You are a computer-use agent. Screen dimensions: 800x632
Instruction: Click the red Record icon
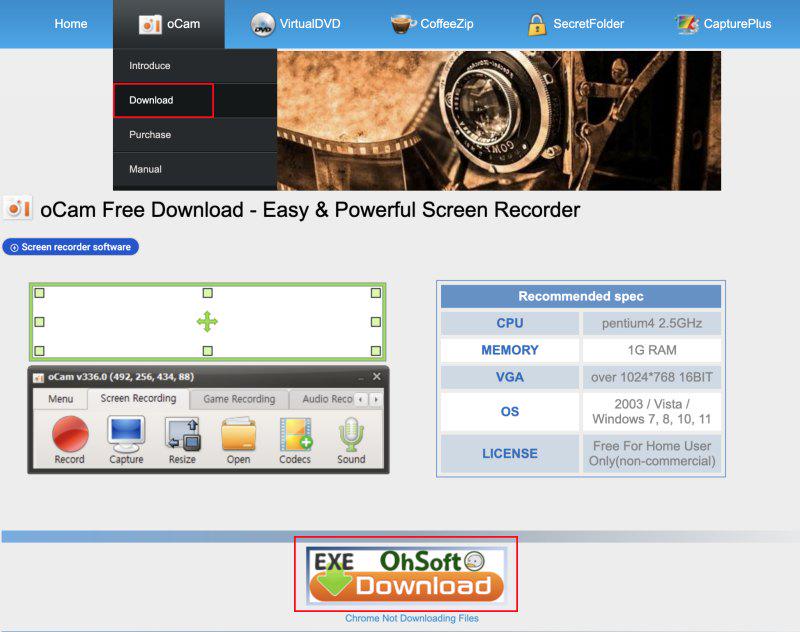click(70, 435)
